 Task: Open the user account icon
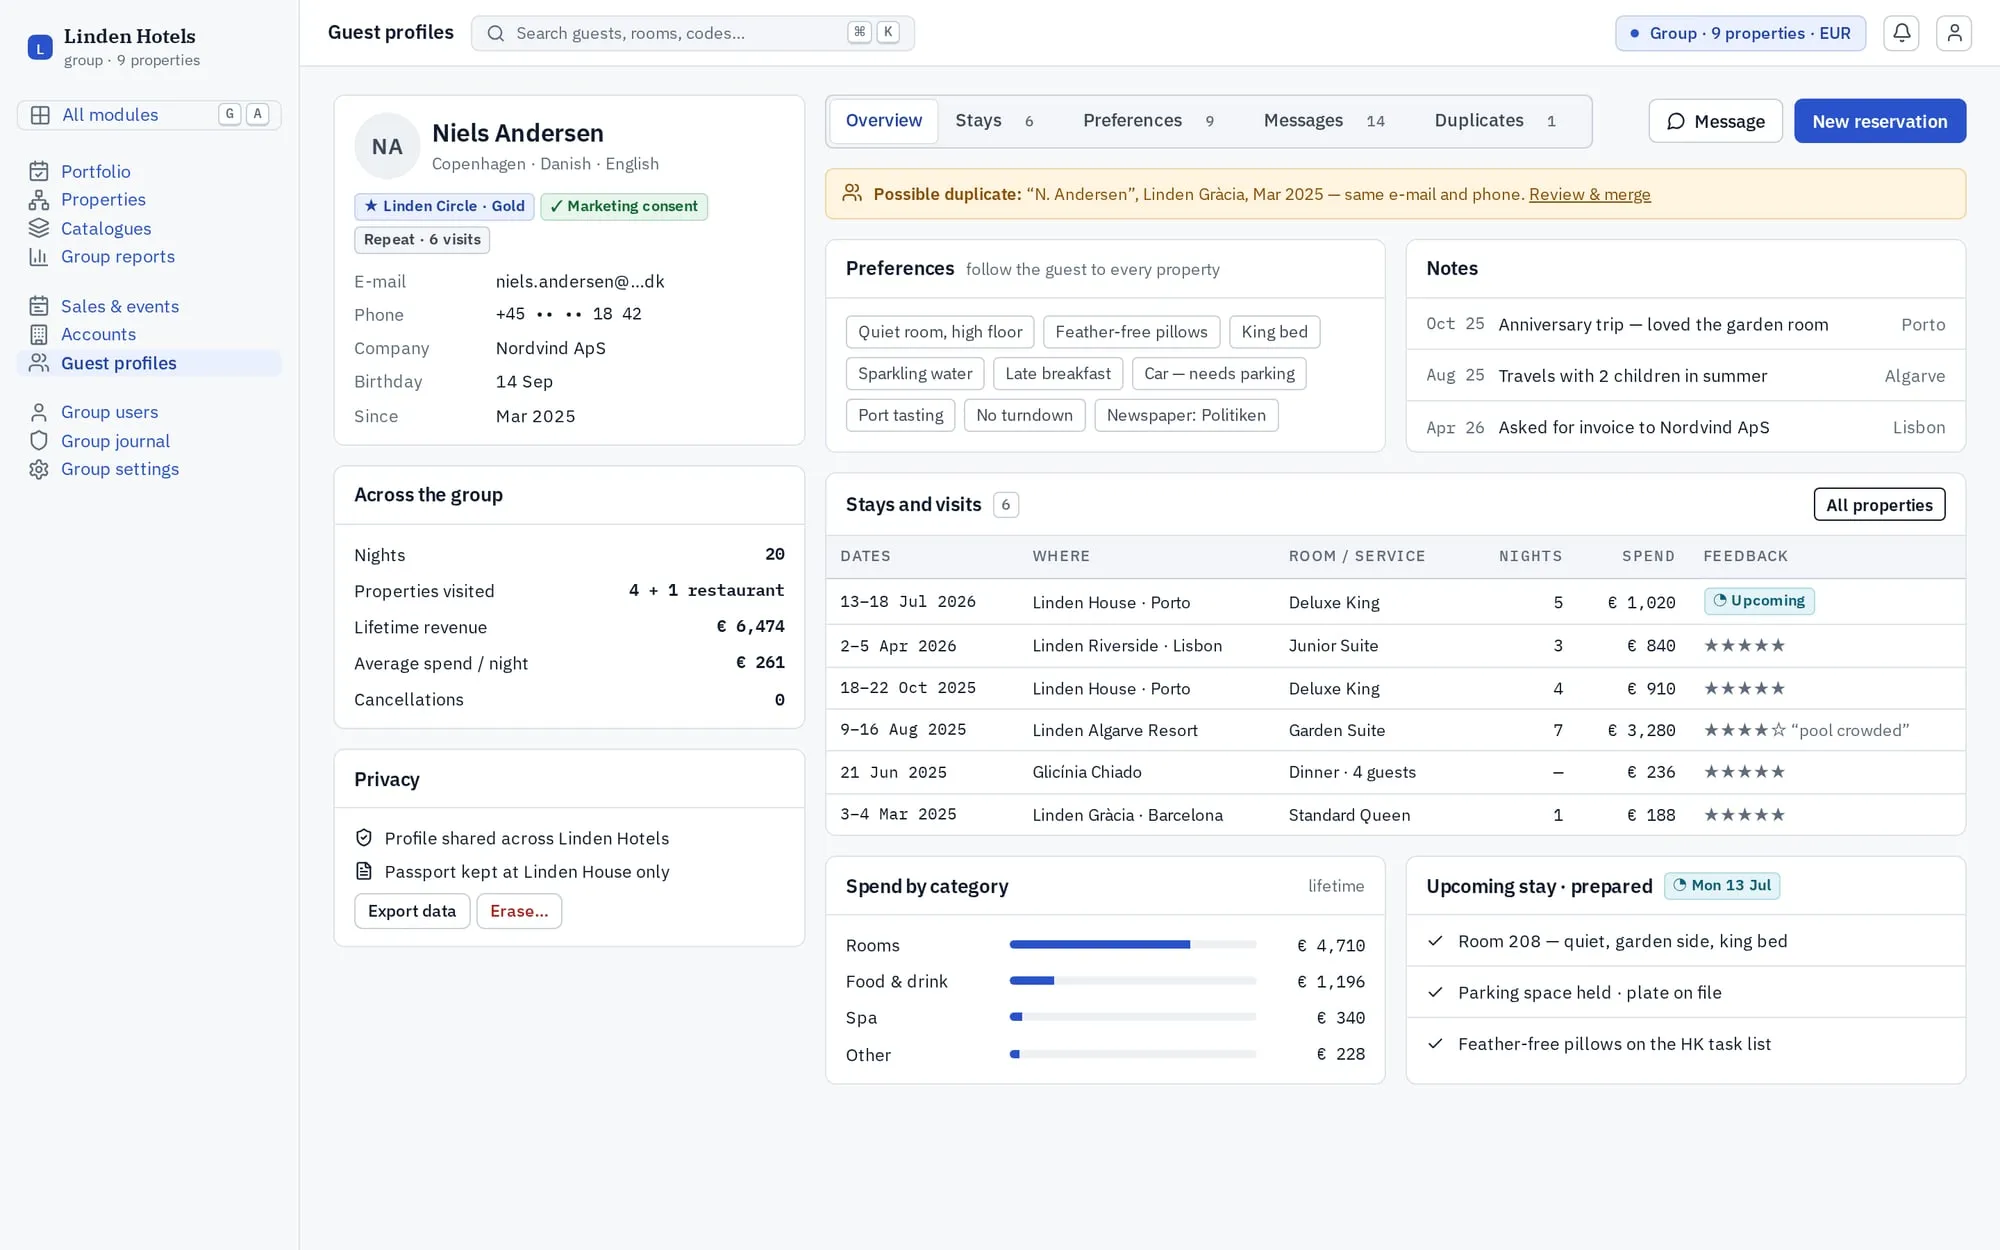tap(1953, 33)
